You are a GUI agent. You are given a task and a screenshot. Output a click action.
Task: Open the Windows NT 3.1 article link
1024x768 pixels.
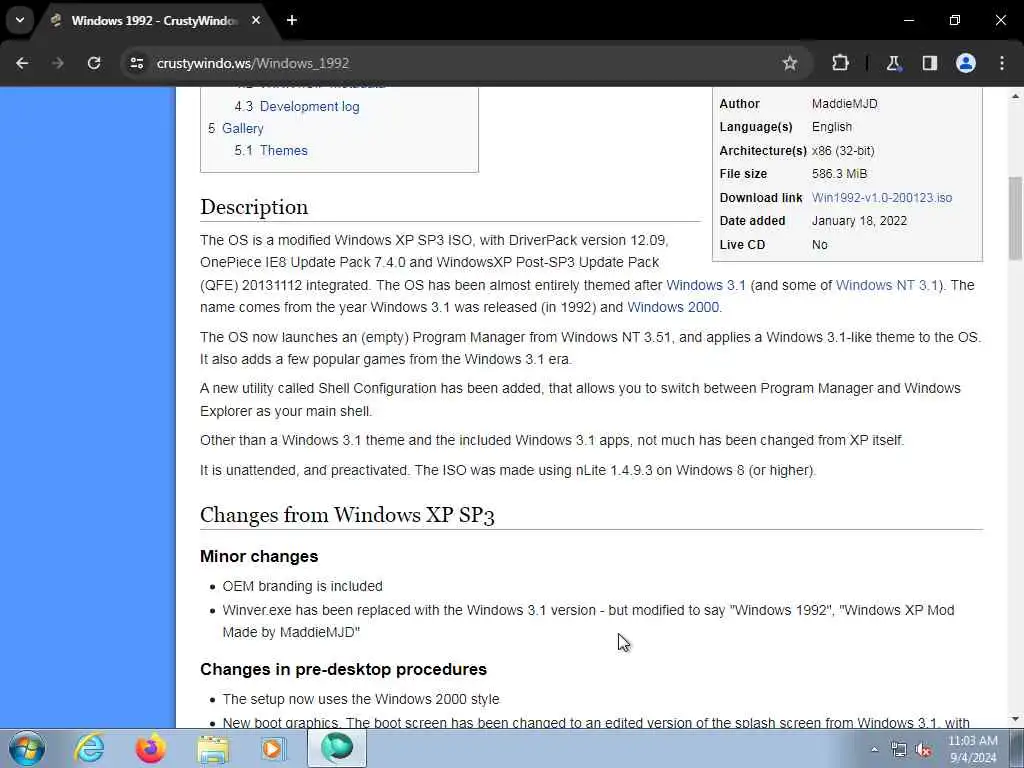pyautogui.click(x=887, y=285)
